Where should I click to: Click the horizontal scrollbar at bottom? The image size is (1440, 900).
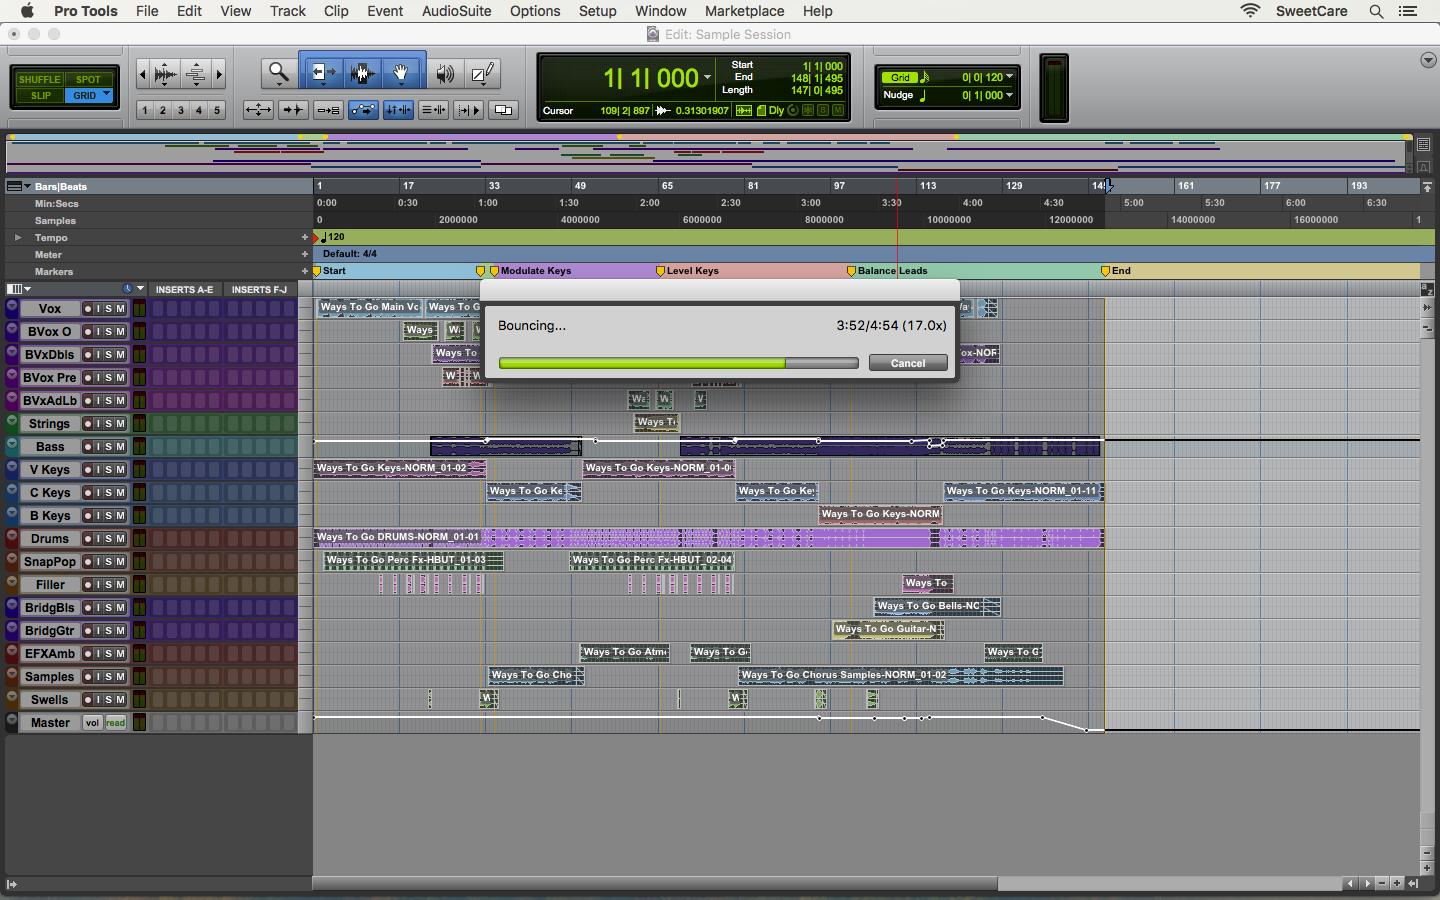coord(655,884)
